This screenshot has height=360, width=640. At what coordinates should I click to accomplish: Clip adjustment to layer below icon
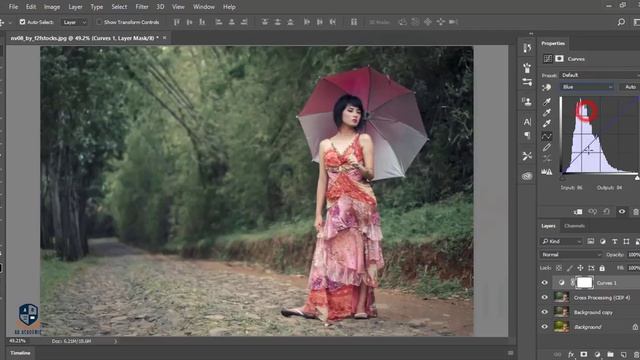click(578, 211)
